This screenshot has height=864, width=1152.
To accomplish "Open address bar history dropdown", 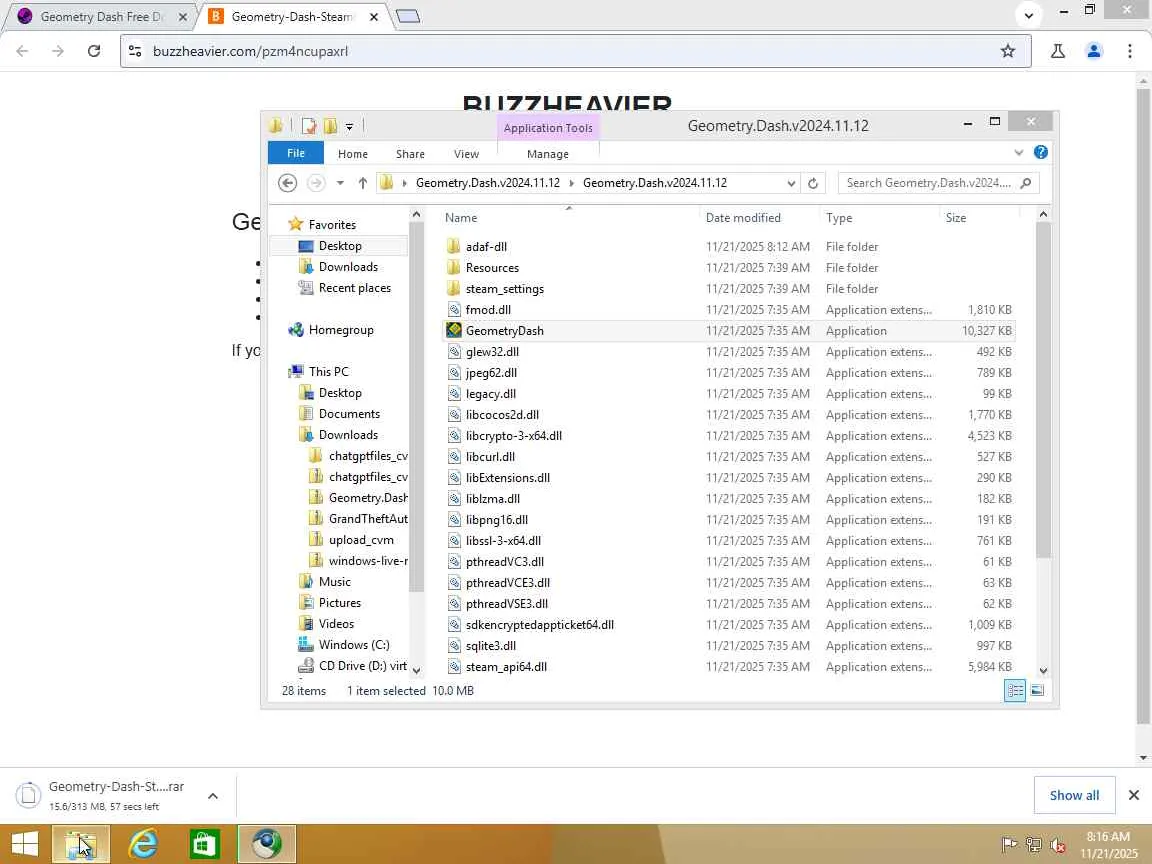I will [791, 183].
